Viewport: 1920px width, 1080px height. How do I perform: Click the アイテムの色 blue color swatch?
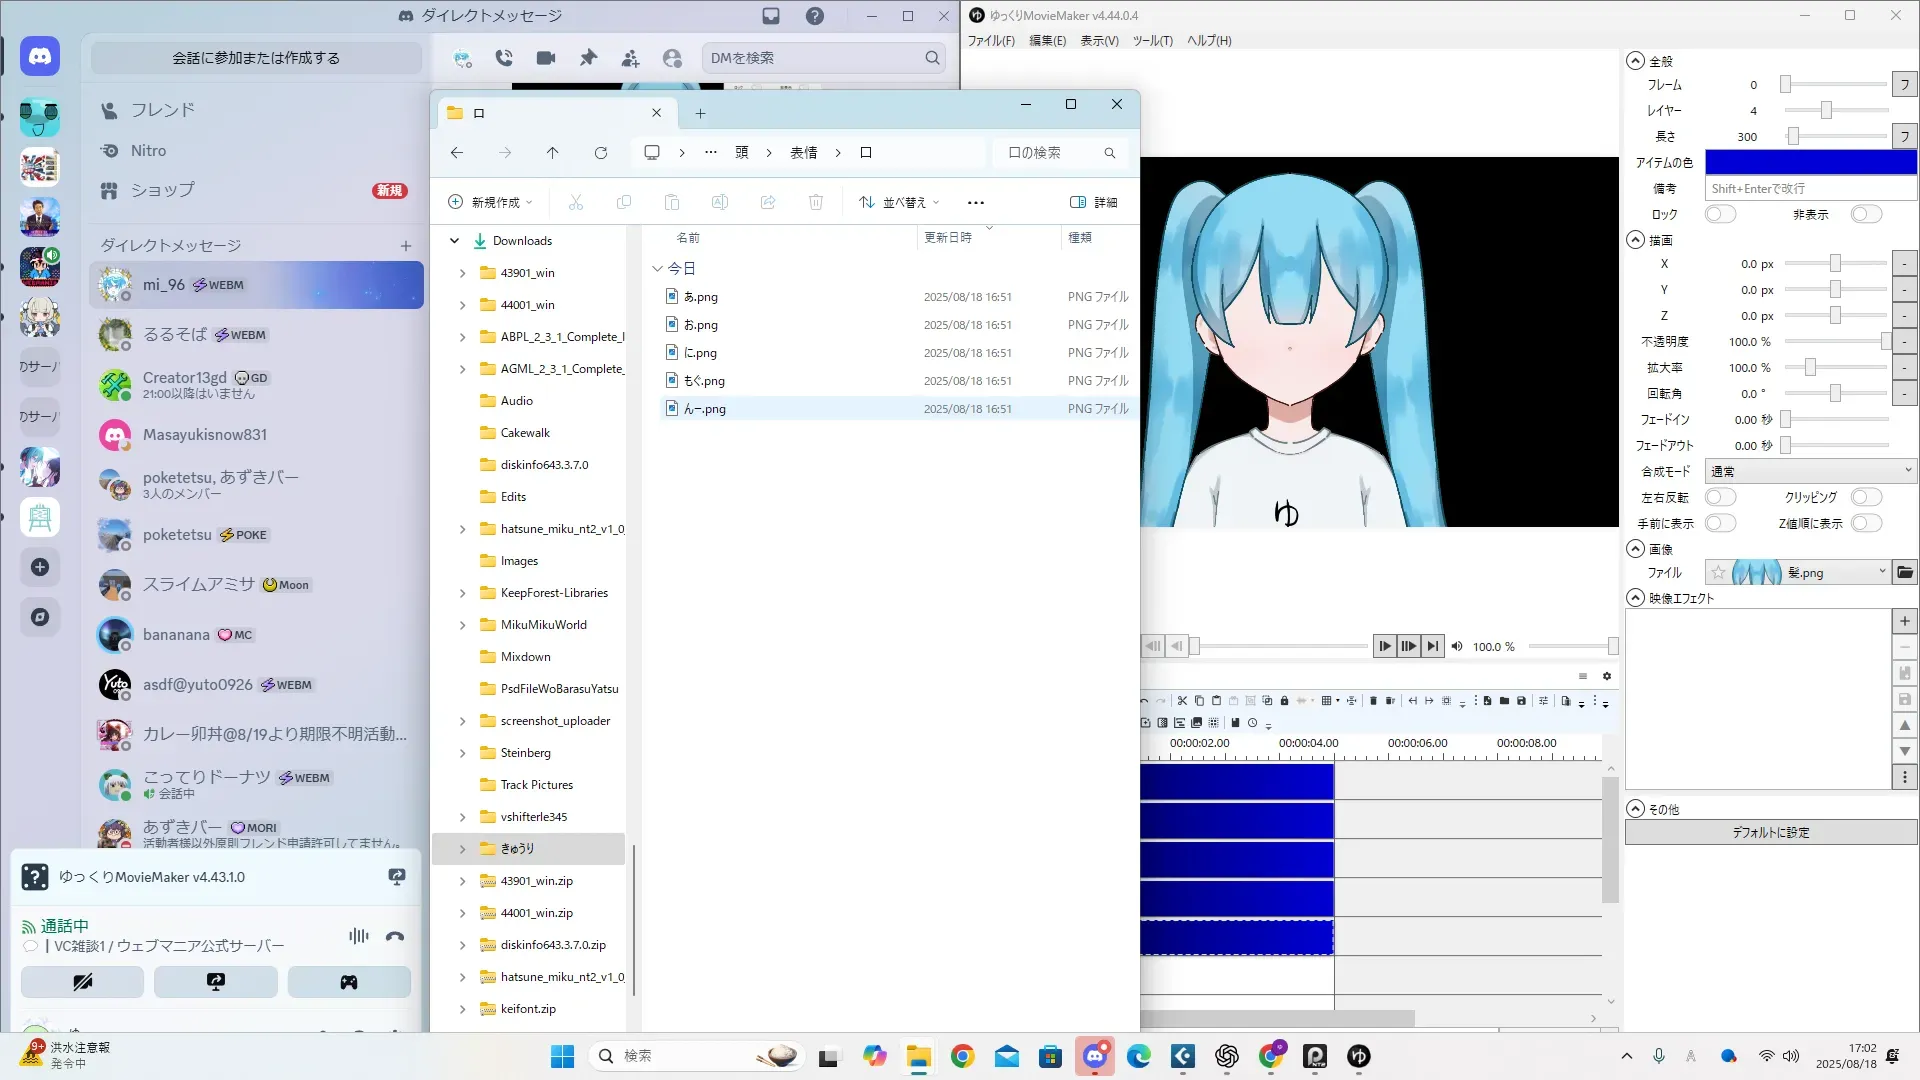(1810, 162)
